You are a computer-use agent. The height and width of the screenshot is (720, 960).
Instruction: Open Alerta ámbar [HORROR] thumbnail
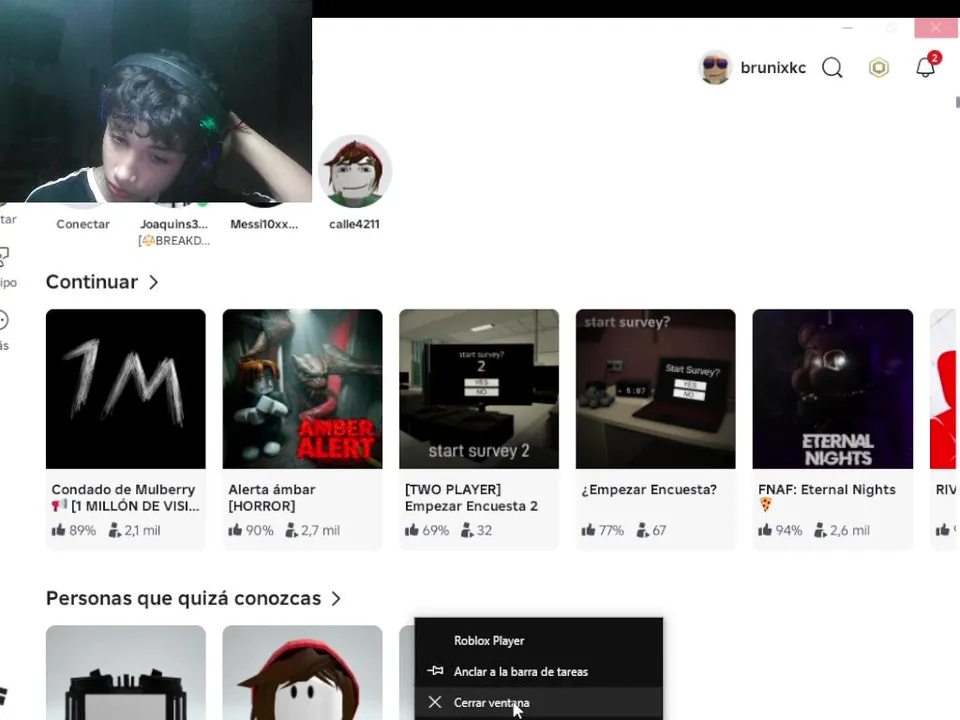click(302, 389)
